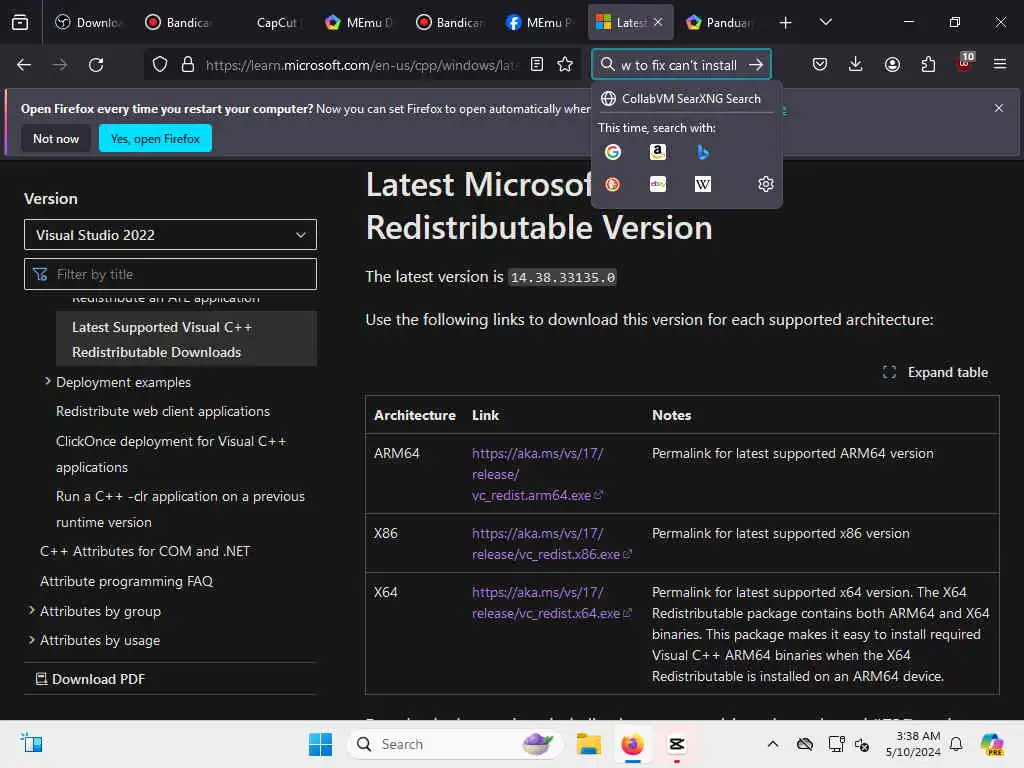Switch to the Facebook MEmu P tab
This screenshot has width=1024, height=768.
(x=539, y=23)
